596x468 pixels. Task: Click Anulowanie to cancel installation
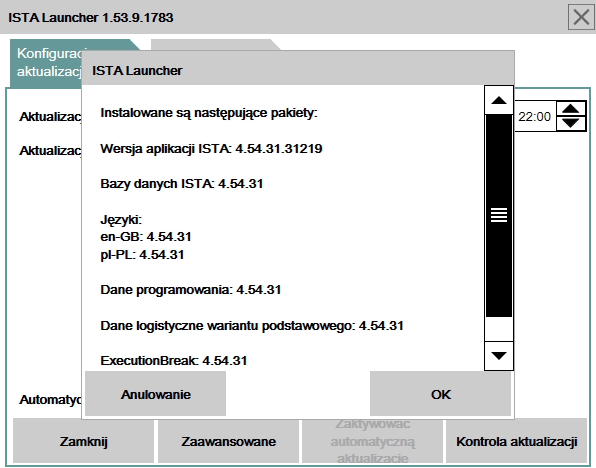[x=155, y=394]
